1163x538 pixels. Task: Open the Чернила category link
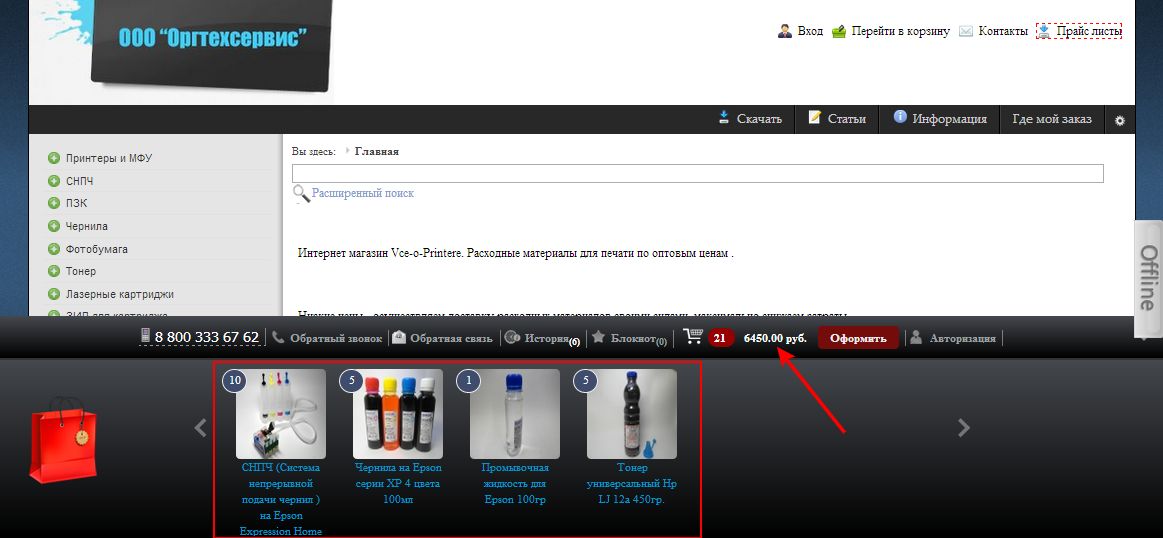tap(87, 226)
